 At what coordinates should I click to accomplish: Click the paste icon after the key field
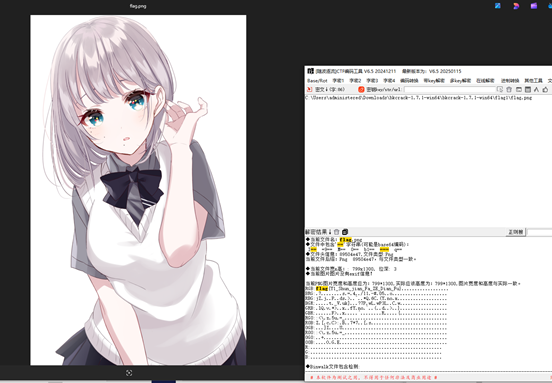point(500,89)
